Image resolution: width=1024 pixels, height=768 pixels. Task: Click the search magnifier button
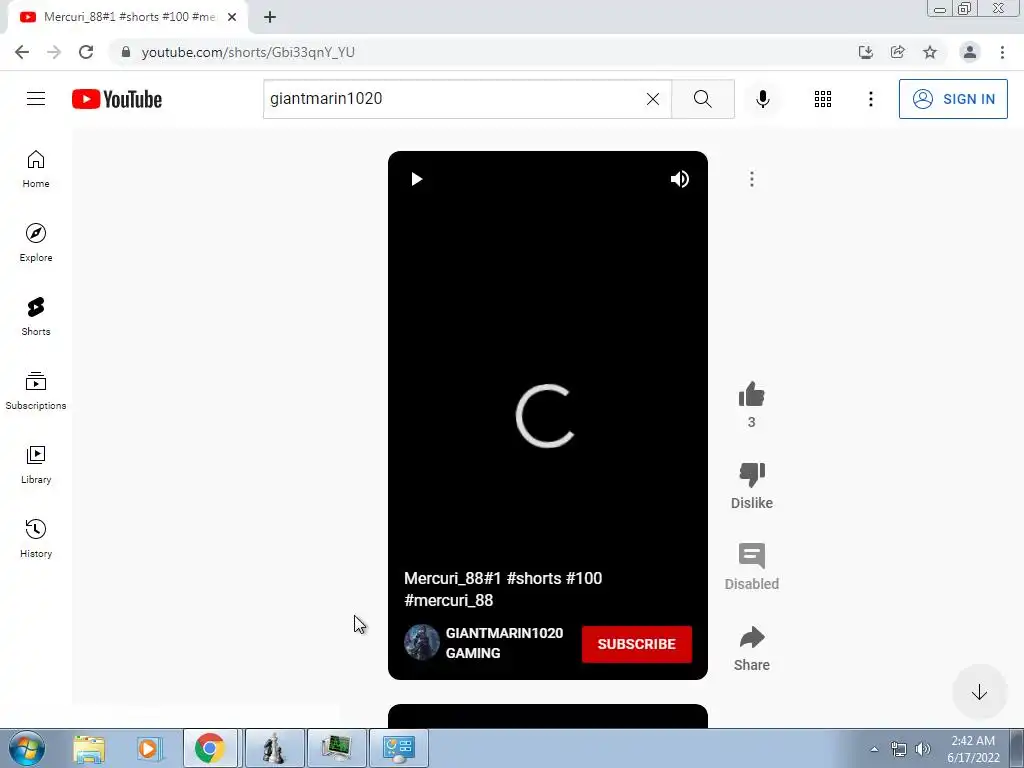703,99
